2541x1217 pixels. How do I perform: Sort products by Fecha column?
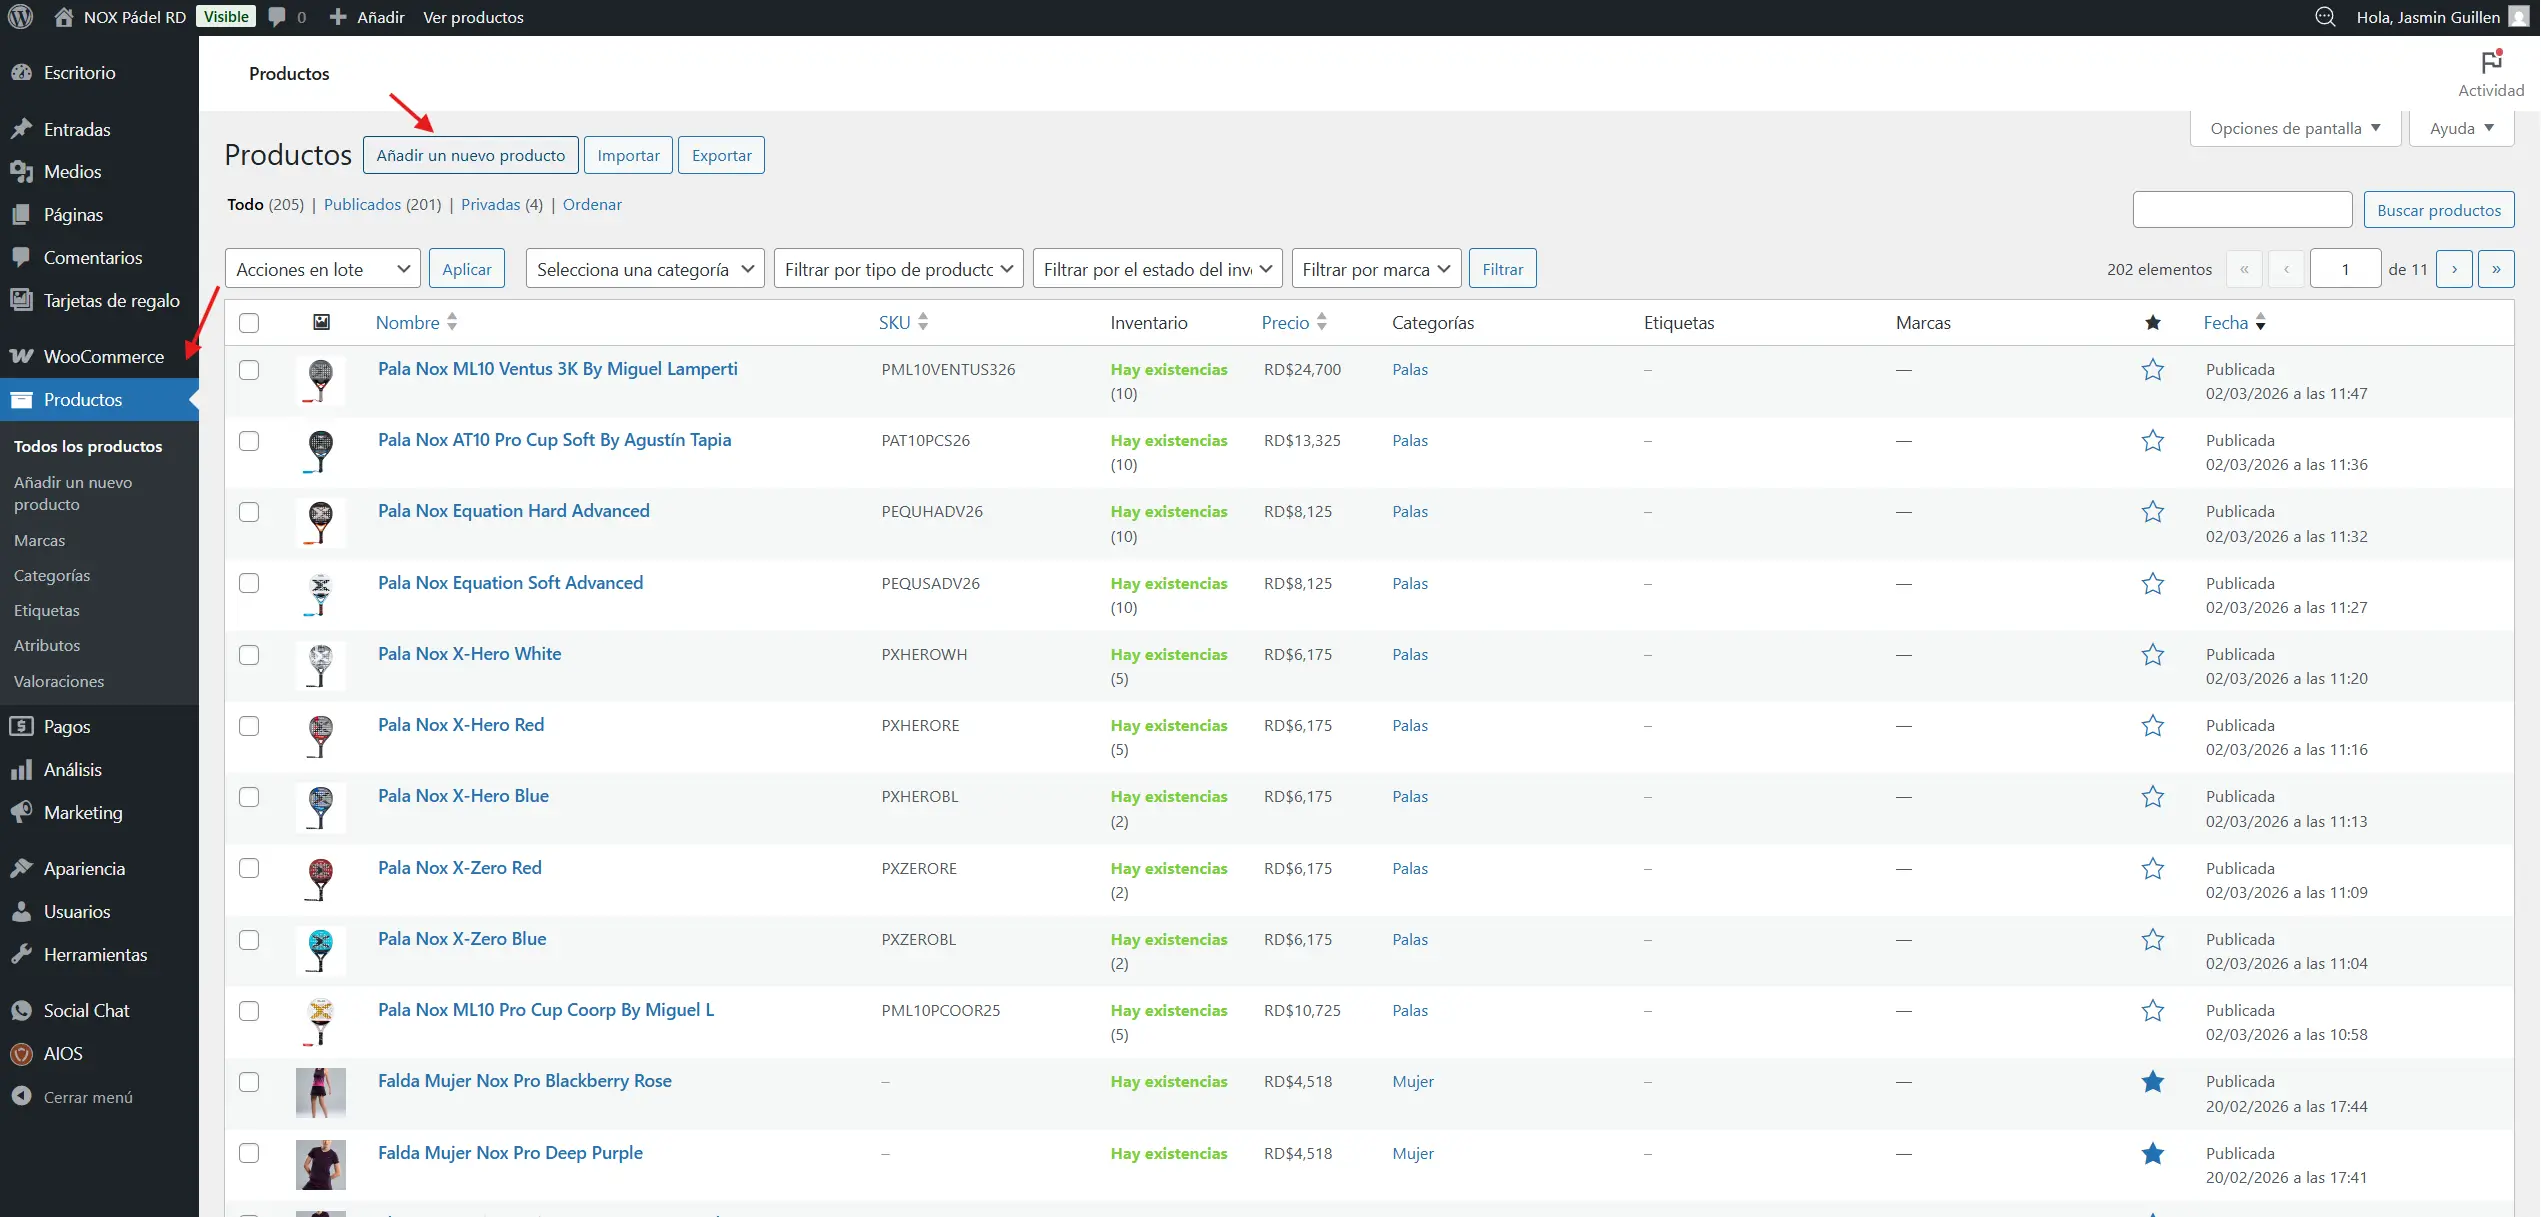pyautogui.click(x=2234, y=322)
